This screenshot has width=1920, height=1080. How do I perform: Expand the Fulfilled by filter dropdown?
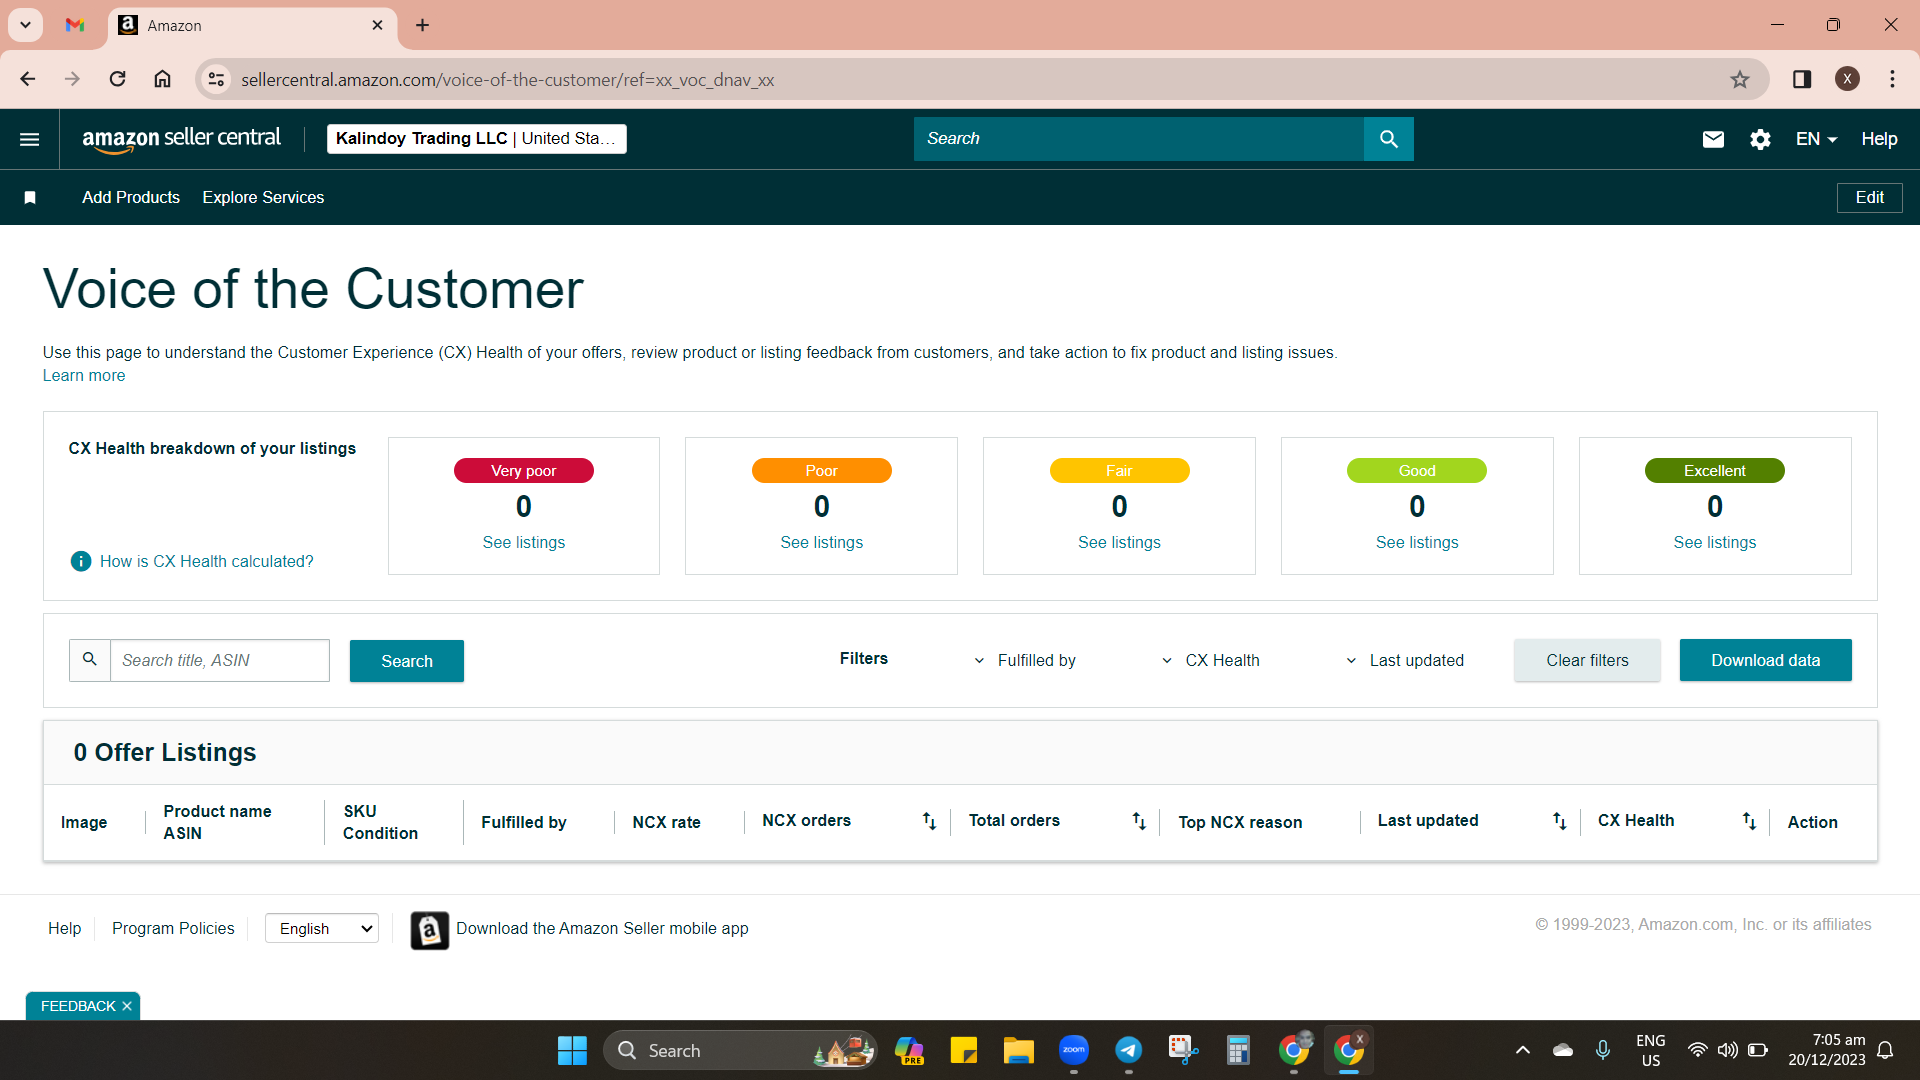[1025, 660]
